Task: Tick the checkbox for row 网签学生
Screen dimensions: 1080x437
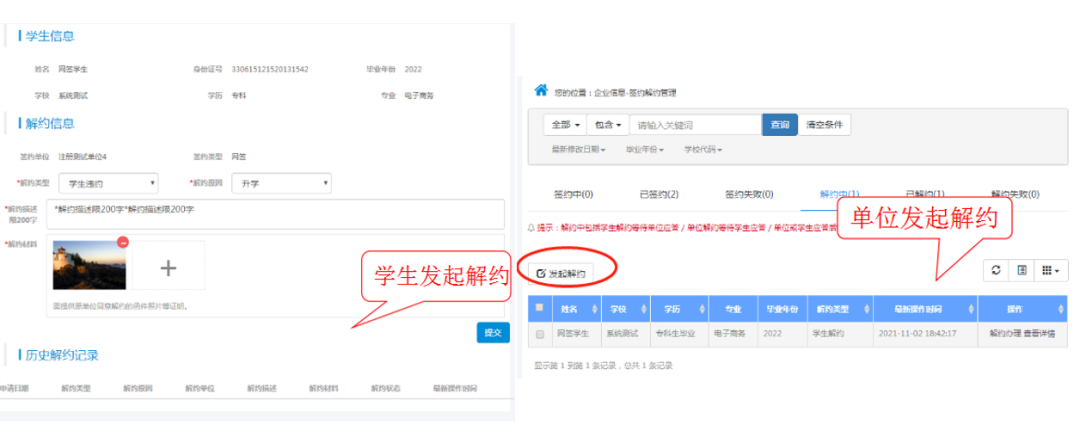Action: point(540,334)
